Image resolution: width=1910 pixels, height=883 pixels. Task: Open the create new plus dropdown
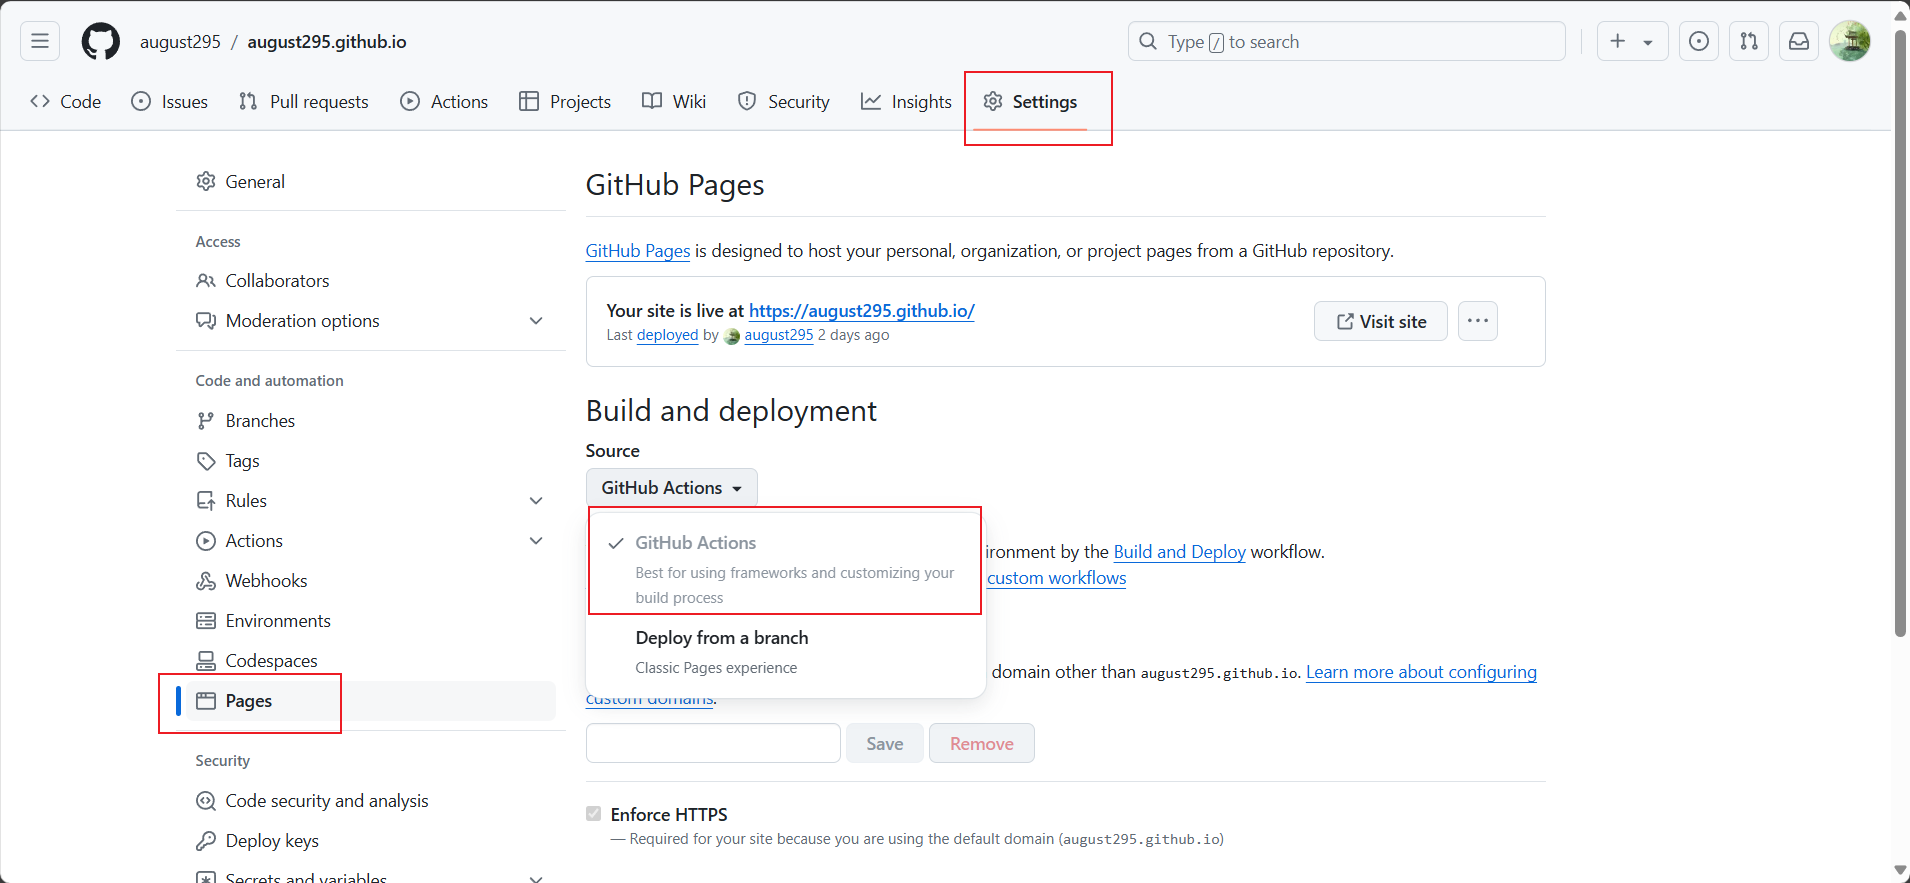[1631, 41]
